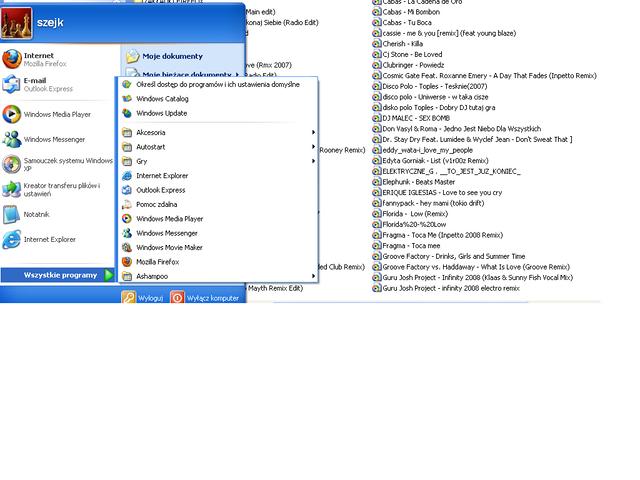Viewport: 640px width, 480px height.
Task: Click Mozilla Firefox icon in programs submenu
Action: click(x=127, y=262)
